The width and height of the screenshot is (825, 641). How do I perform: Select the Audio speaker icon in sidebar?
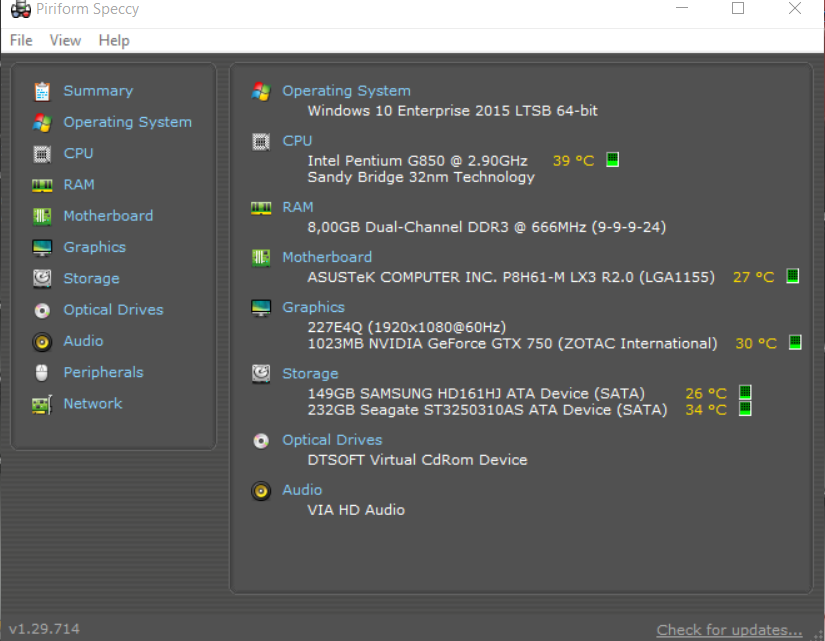[x=42, y=342]
